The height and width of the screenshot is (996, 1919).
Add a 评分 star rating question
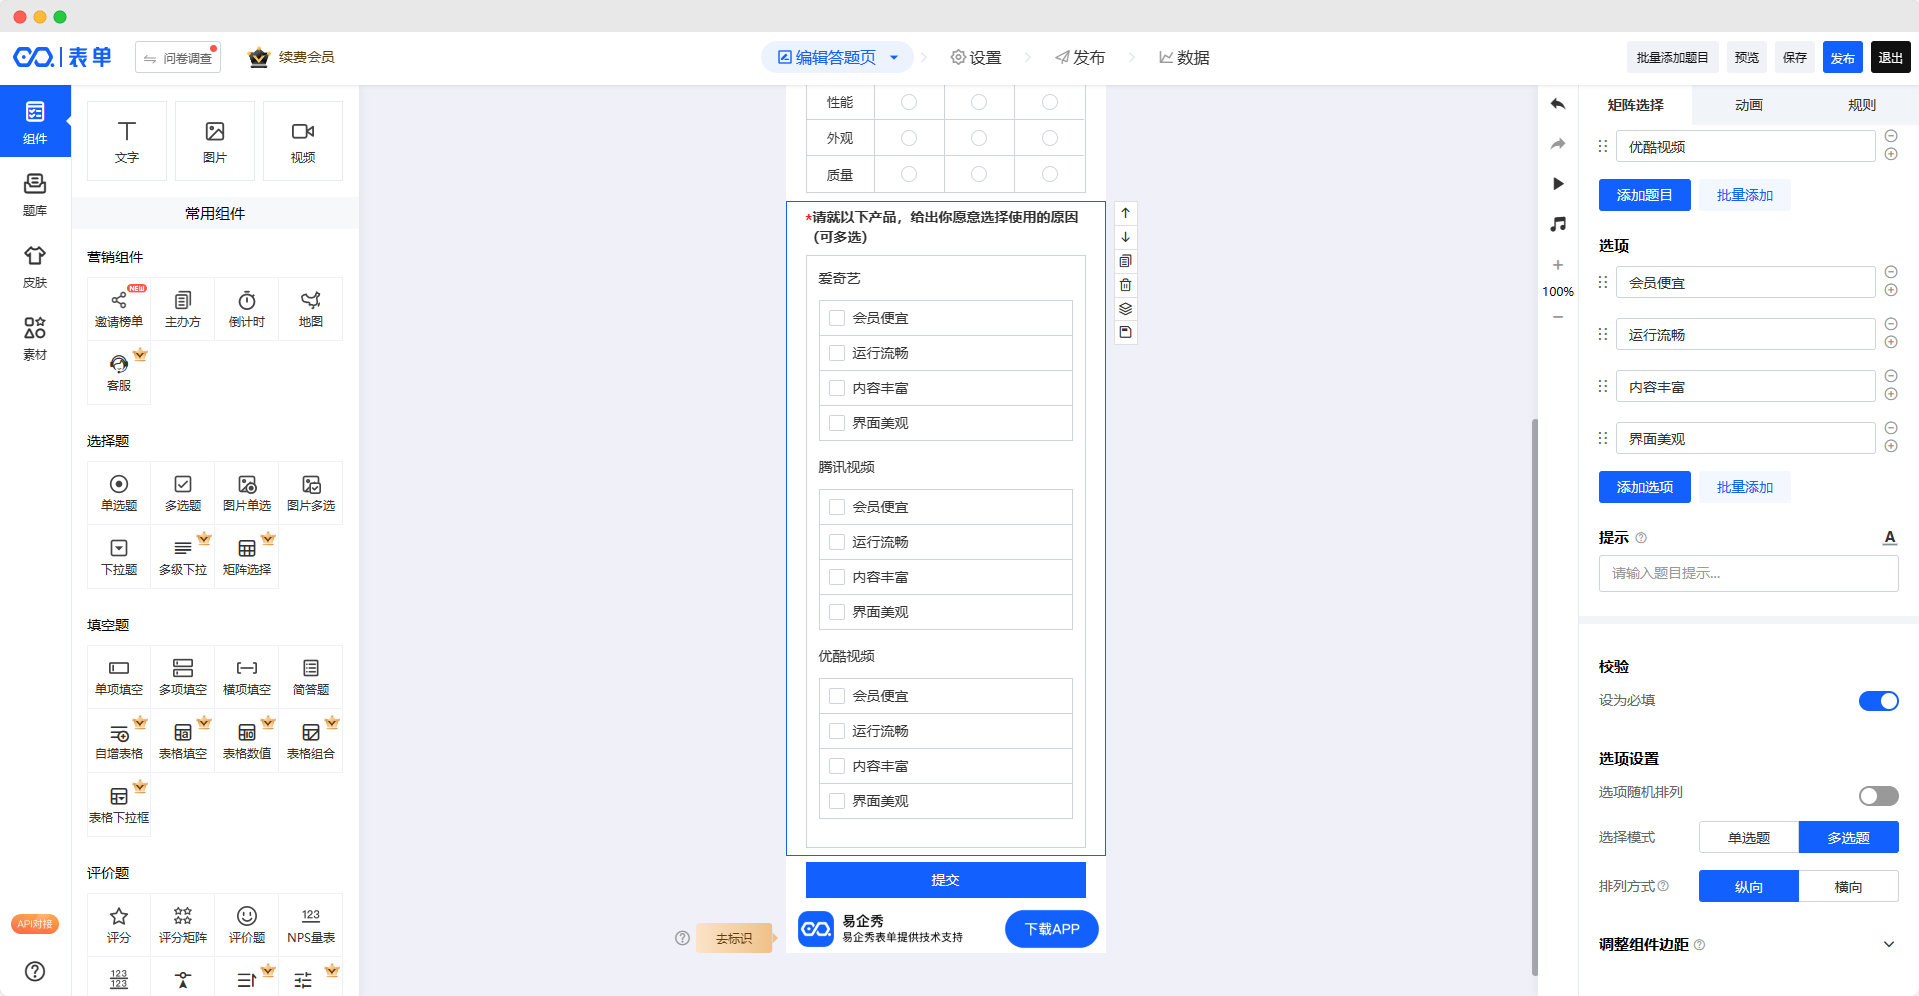point(119,925)
